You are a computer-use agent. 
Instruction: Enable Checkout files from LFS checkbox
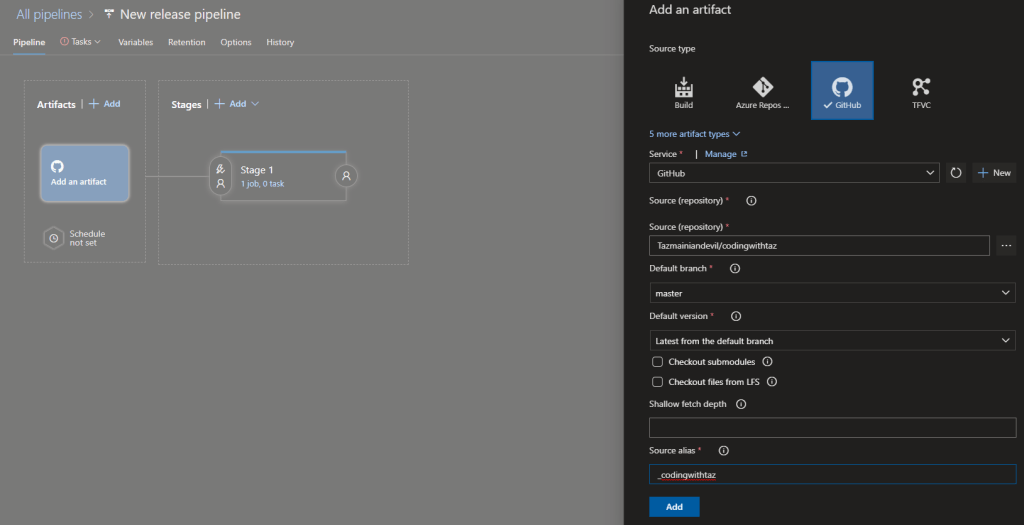click(657, 382)
